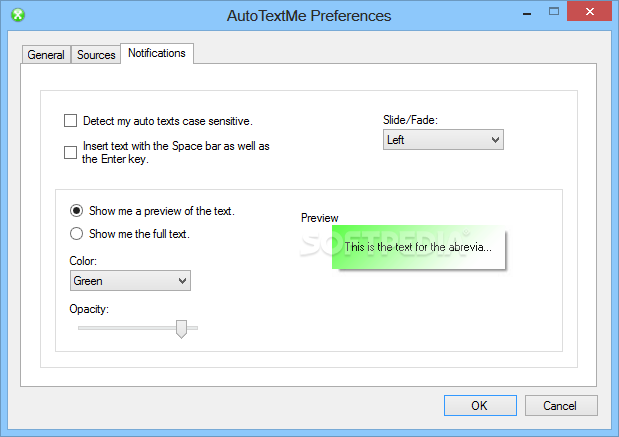Enable case sensitive auto text detection
Screen dimensions: 619x437
70,121
